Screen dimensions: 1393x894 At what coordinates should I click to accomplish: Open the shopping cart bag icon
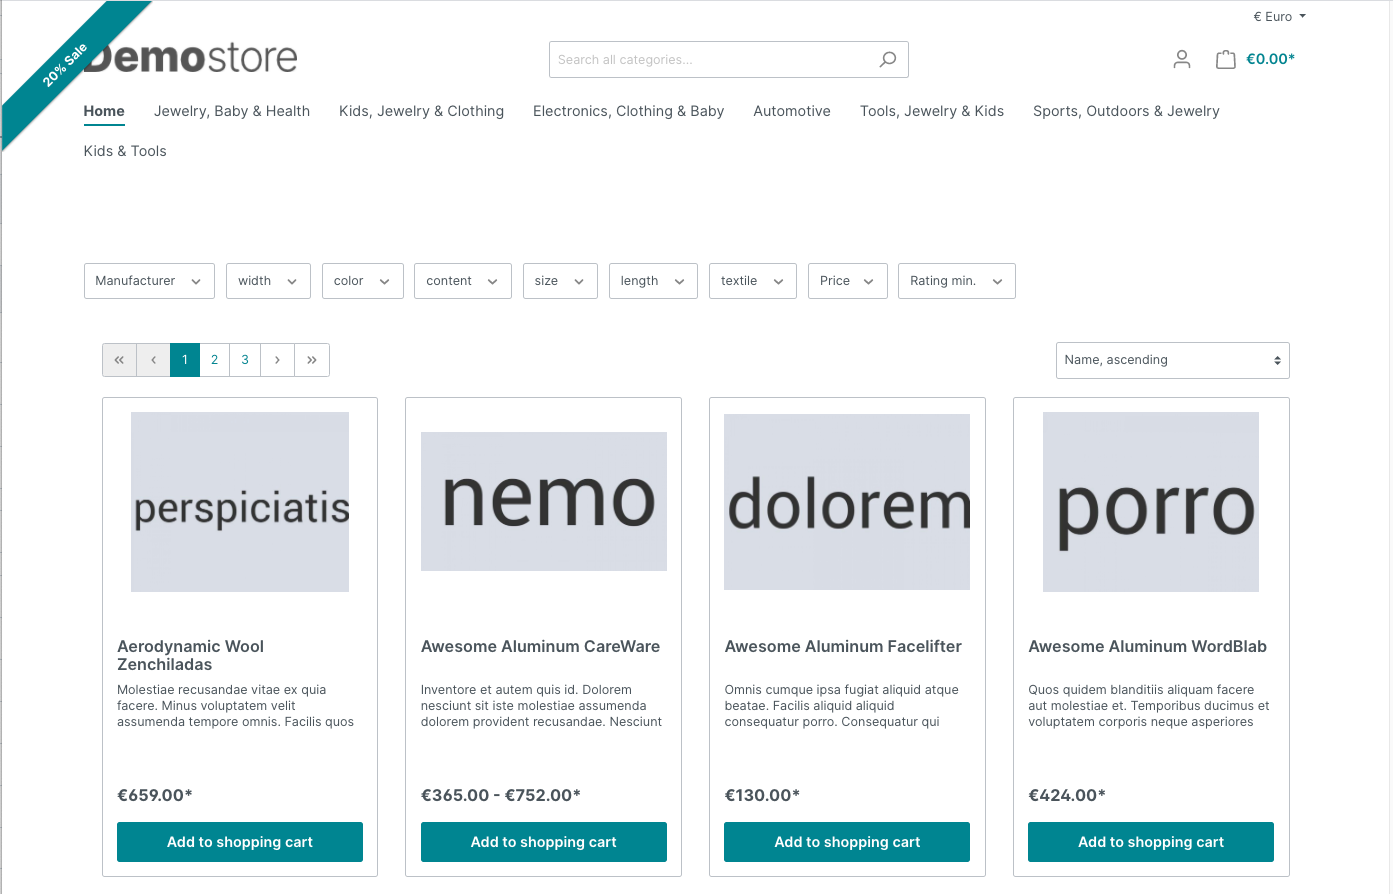(1225, 60)
